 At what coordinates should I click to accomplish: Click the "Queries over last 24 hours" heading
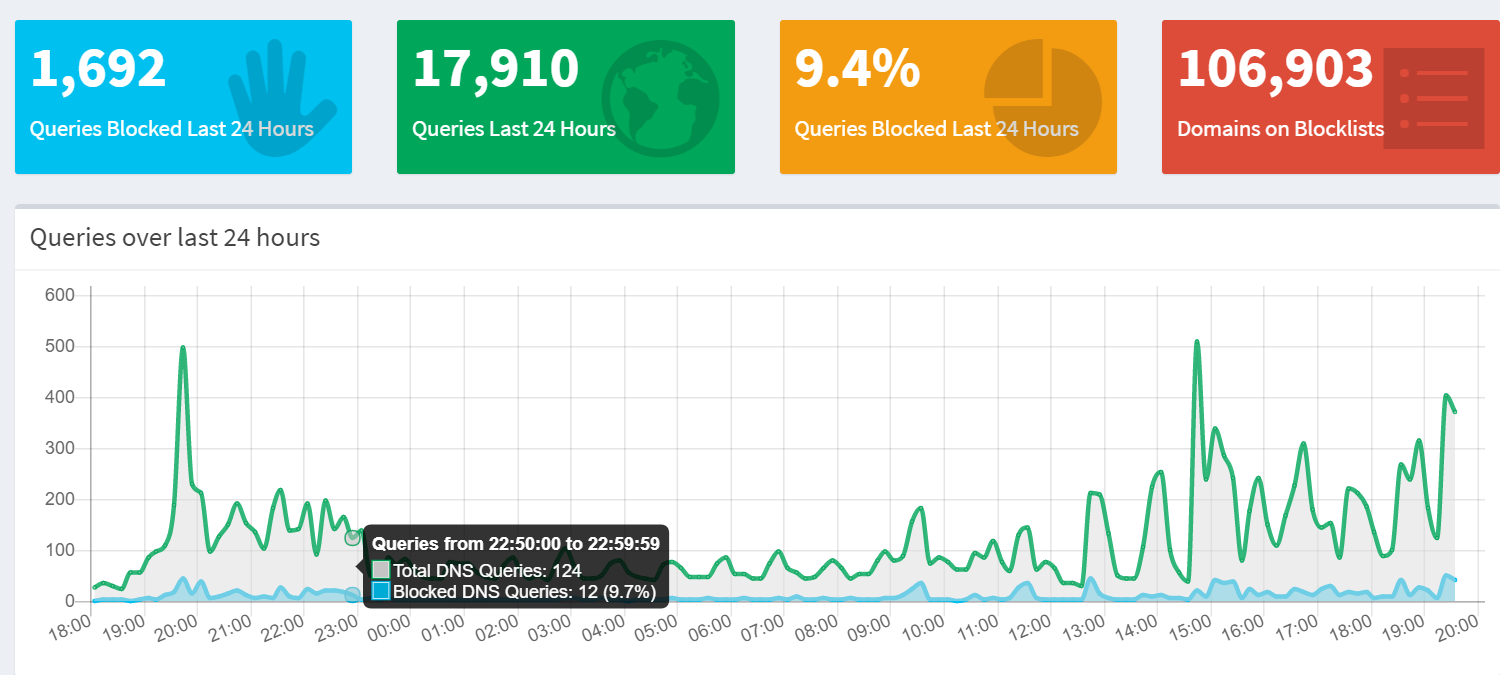coord(175,238)
